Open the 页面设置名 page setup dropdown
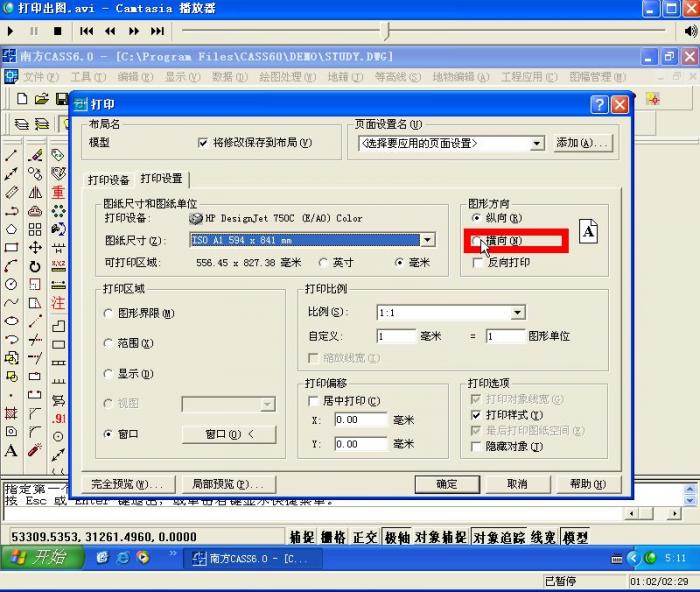The image size is (700, 592). pos(537,144)
